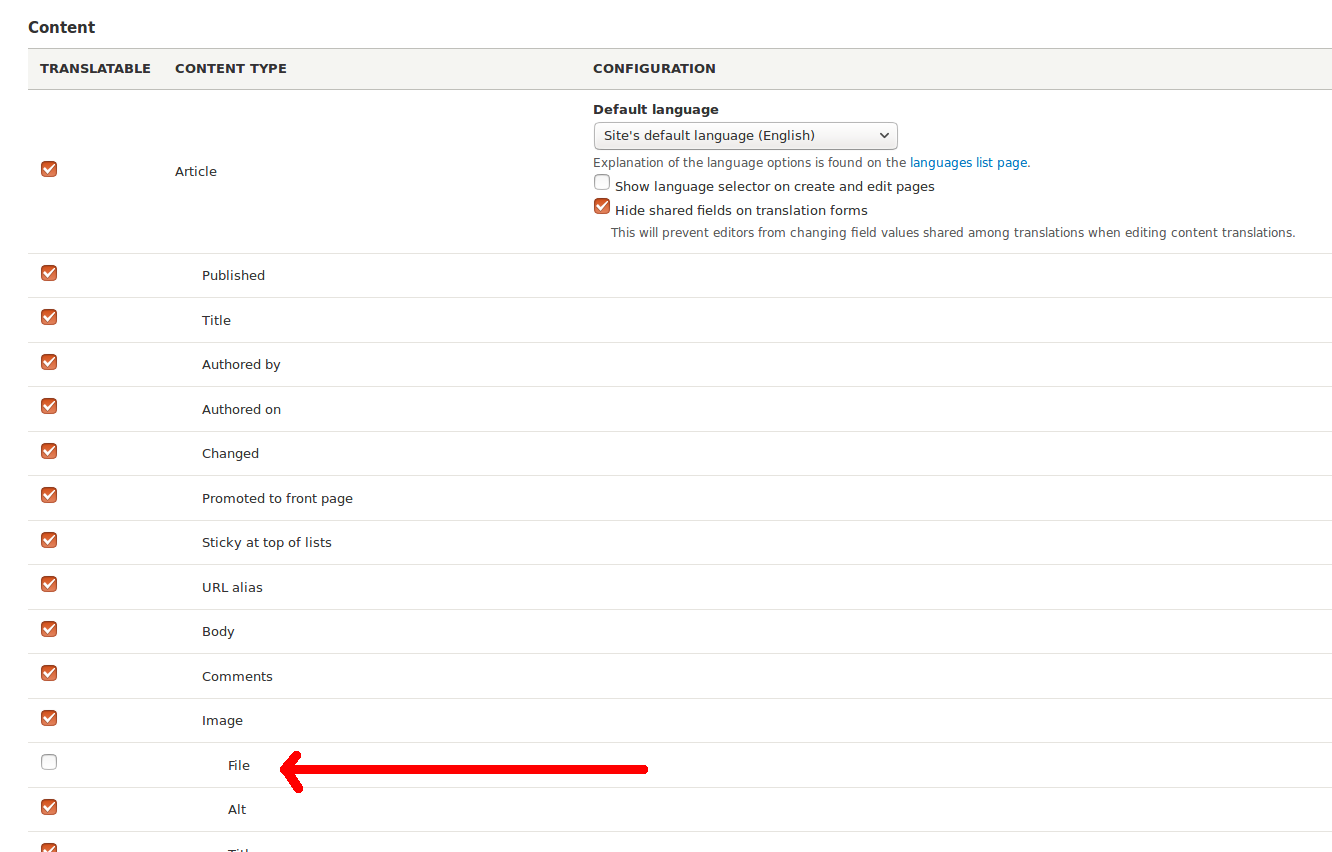Screen dimensions: 1332x852
Task: Toggle the Authored by translatable checkbox
Action: click(48, 362)
